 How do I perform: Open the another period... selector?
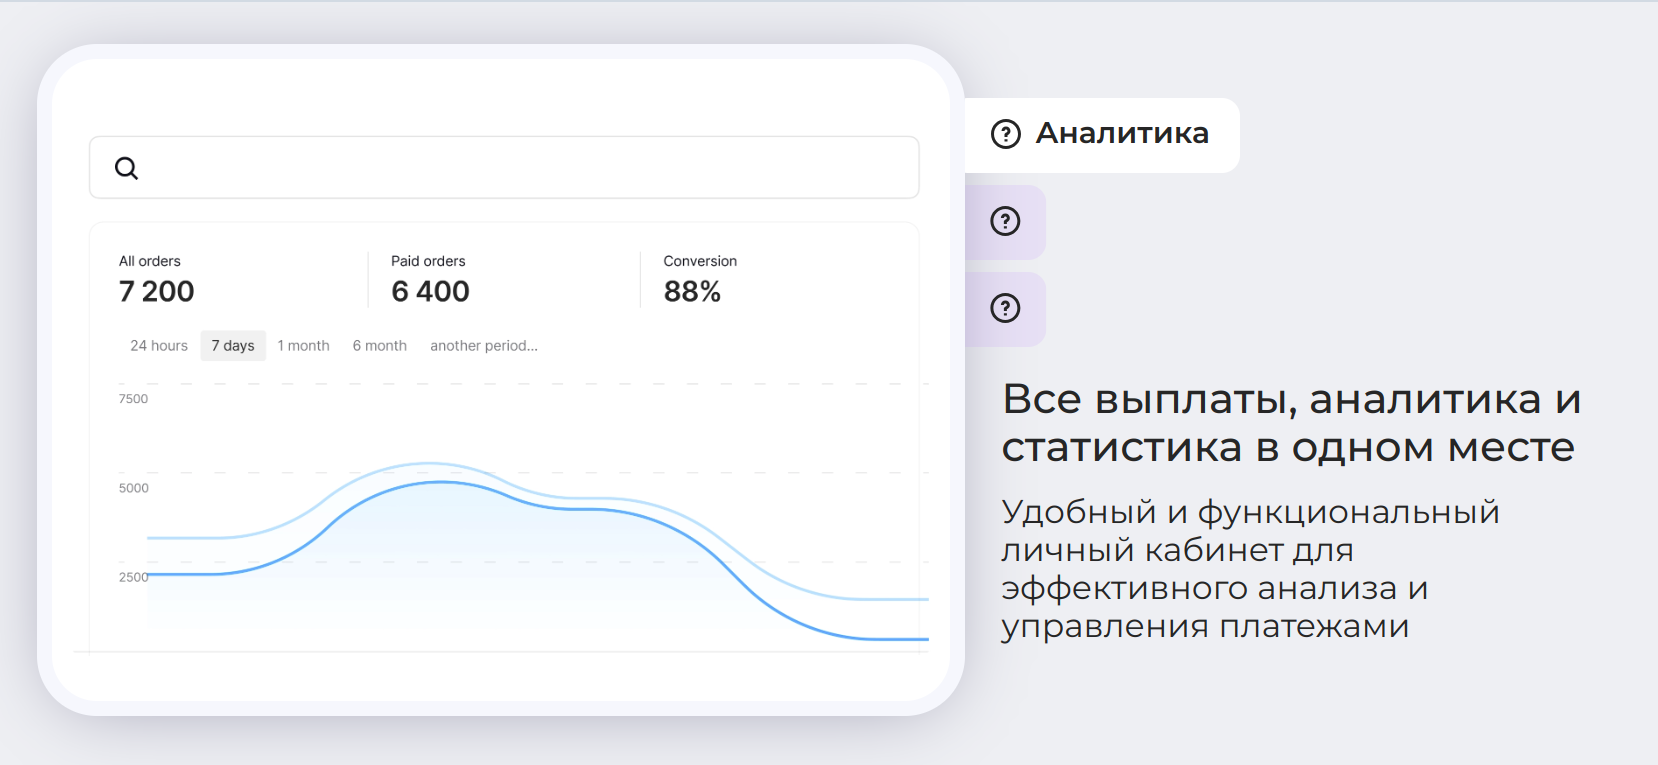point(484,346)
